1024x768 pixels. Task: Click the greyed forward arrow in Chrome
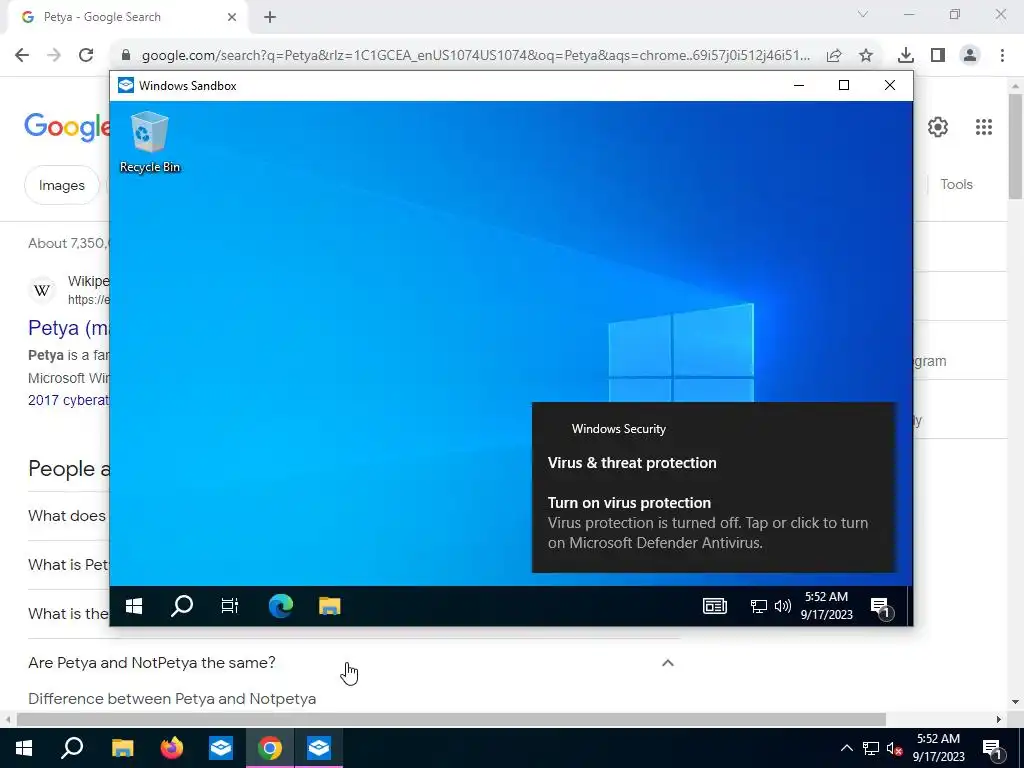[54, 55]
